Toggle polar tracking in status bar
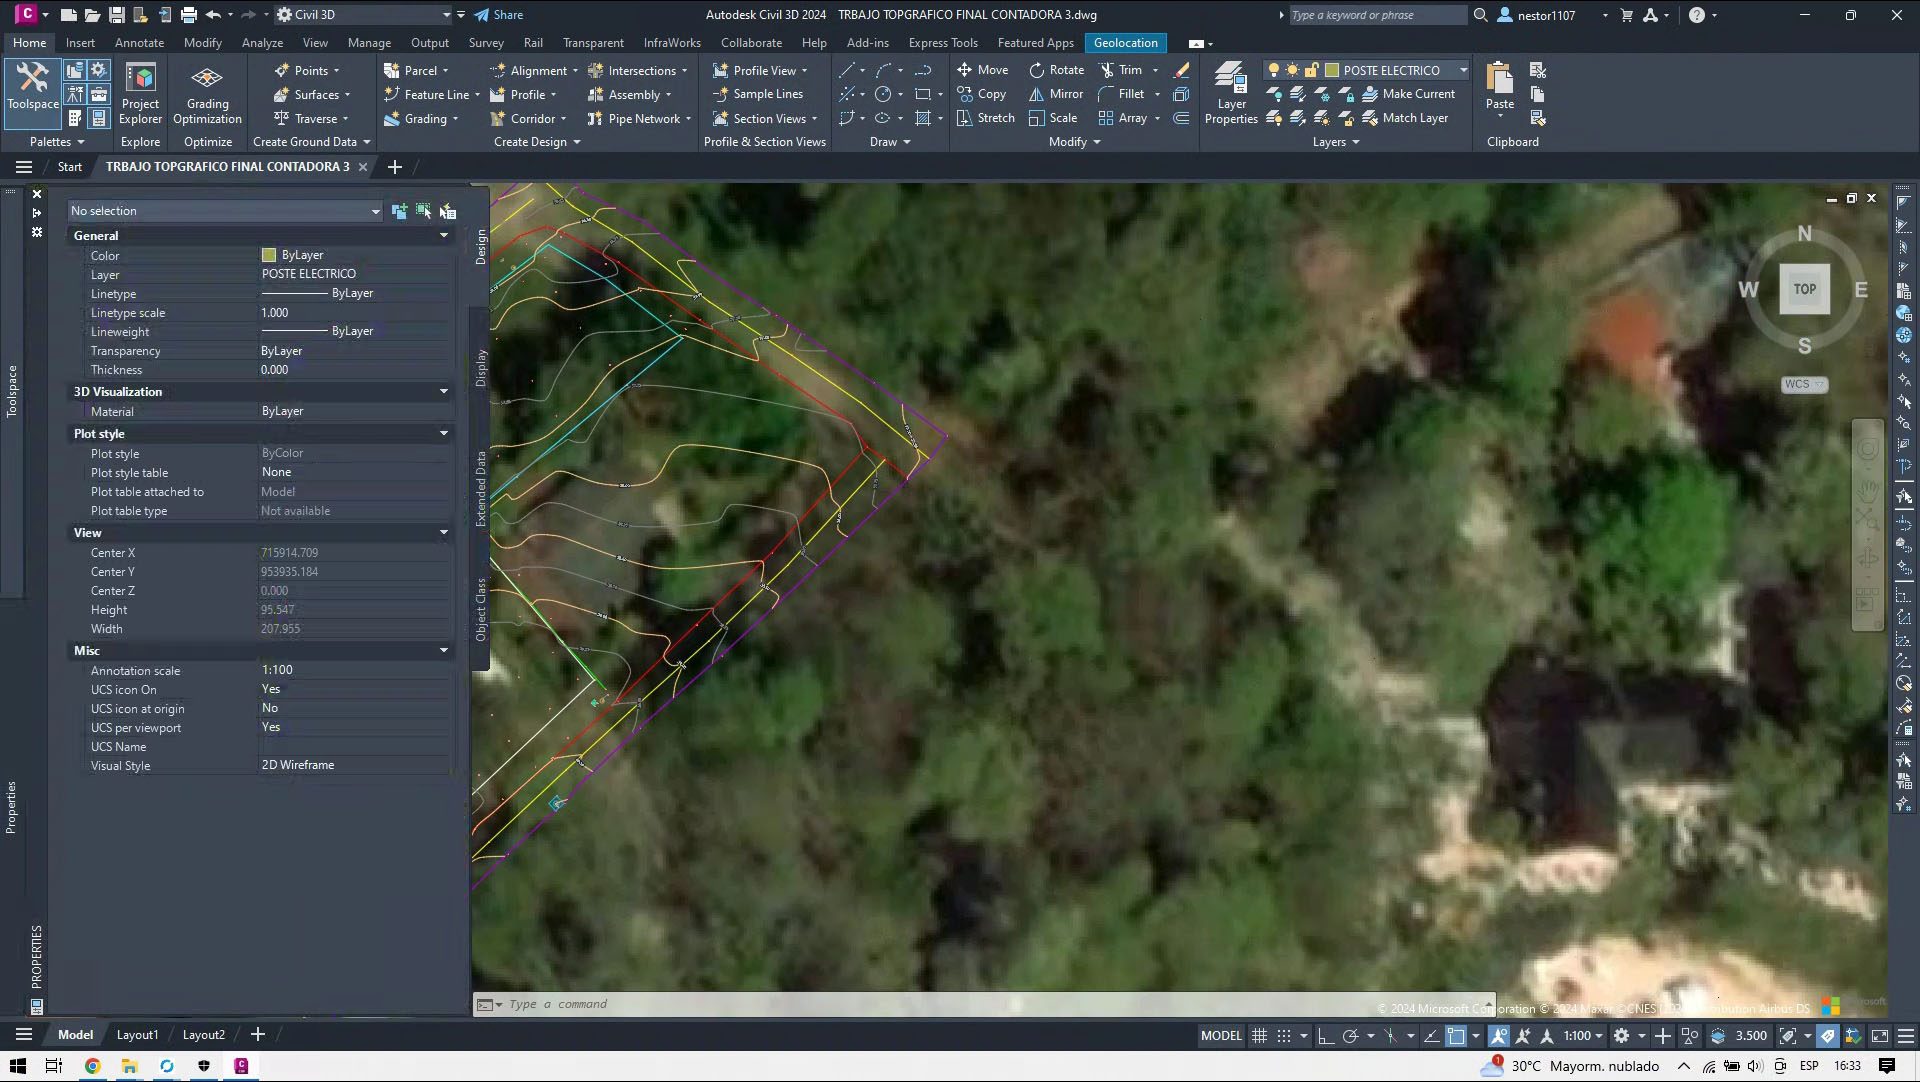The image size is (1920, 1082). click(1351, 1036)
